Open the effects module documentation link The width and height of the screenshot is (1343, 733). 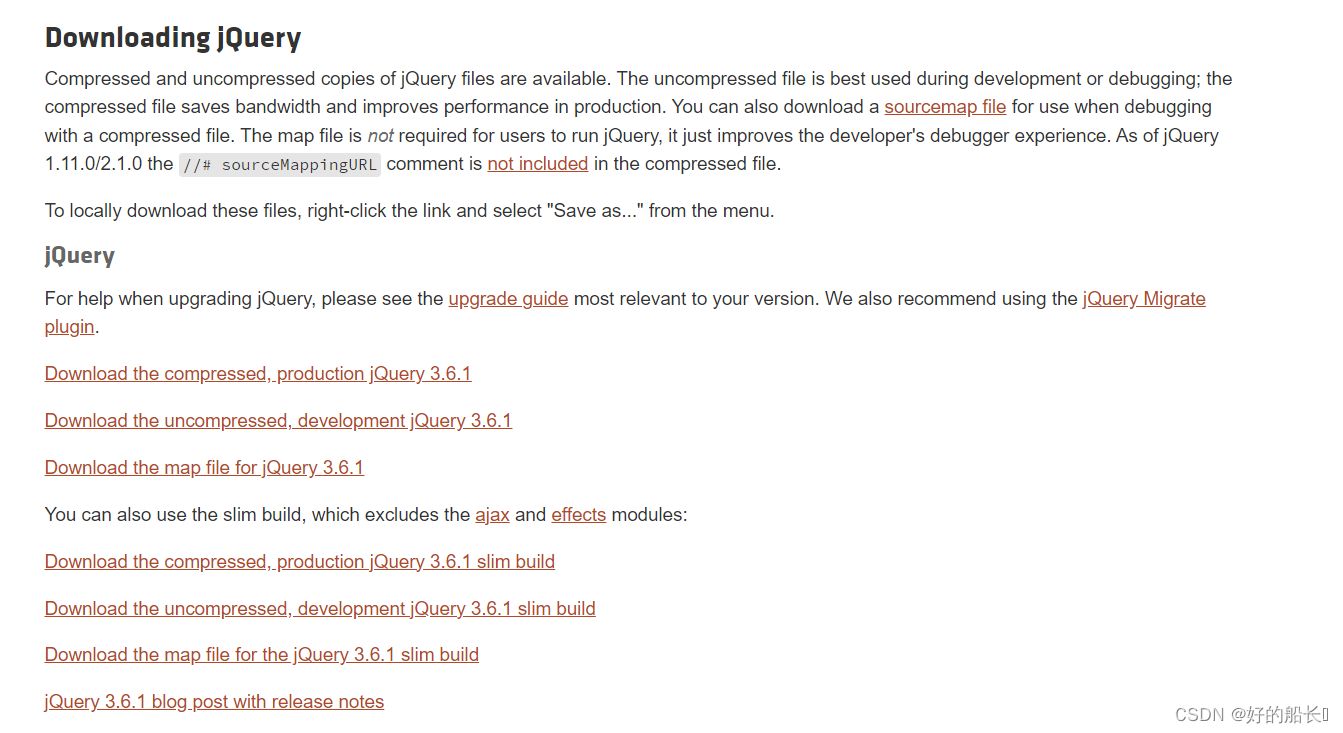pos(578,514)
